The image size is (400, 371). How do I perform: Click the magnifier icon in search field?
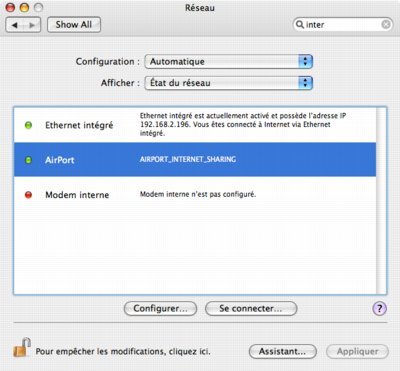300,24
